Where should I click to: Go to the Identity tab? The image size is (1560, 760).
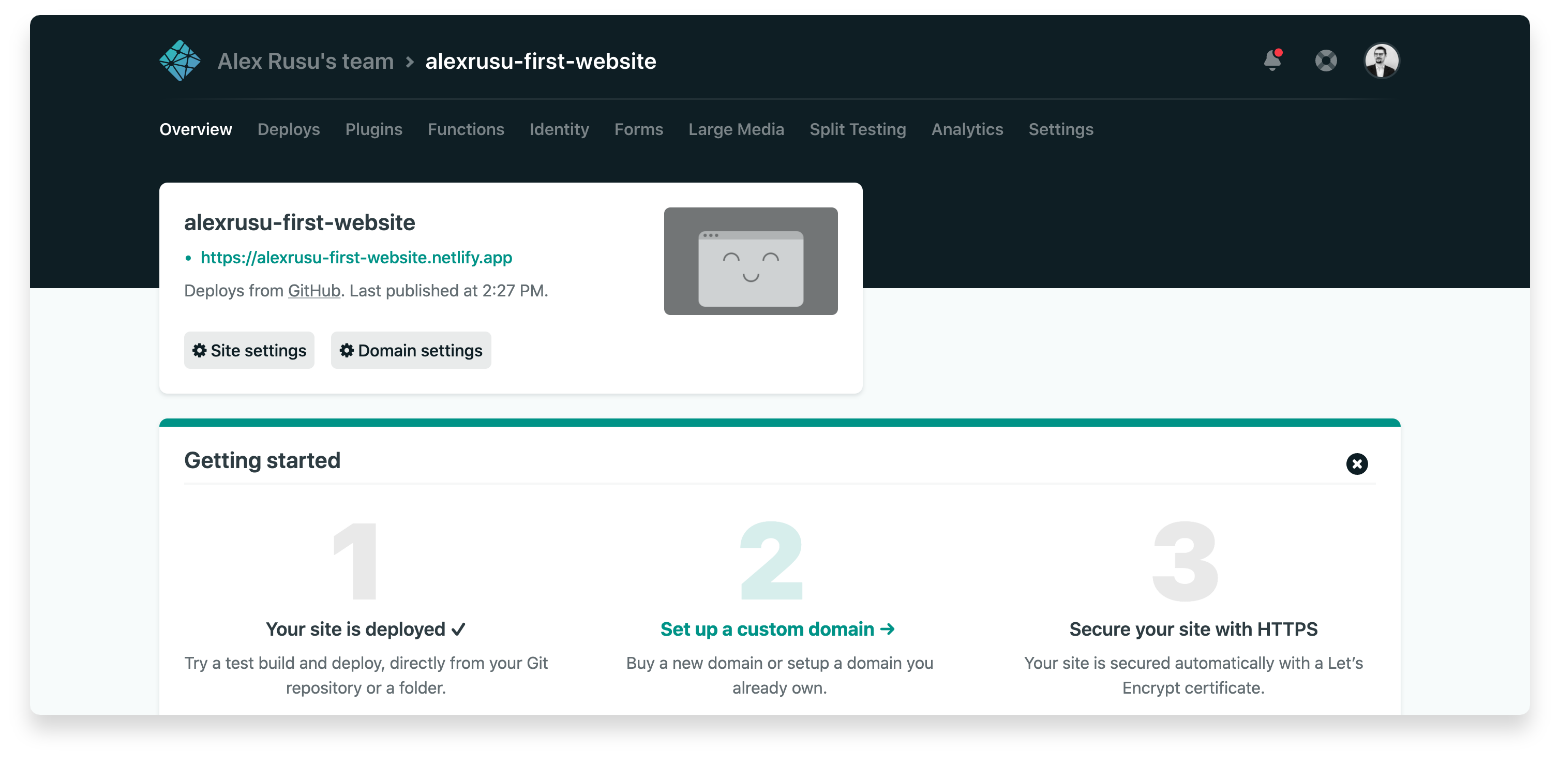point(559,129)
